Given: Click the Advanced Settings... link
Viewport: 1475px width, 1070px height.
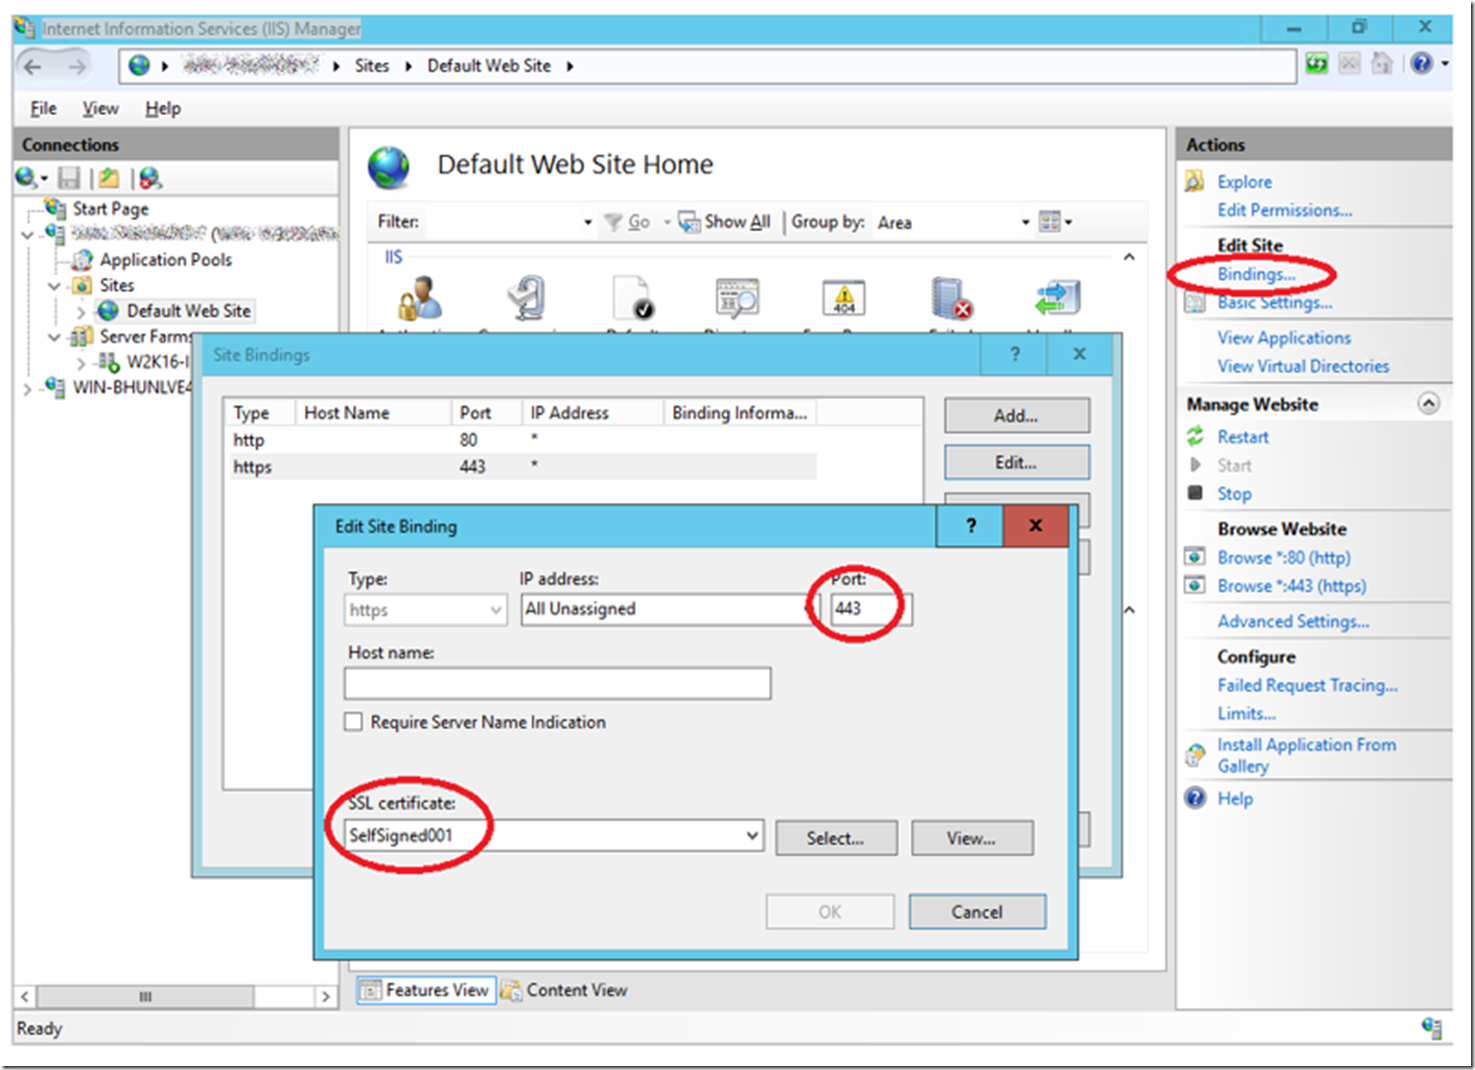Looking at the screenshot, I should click(x=1293, y=621).
